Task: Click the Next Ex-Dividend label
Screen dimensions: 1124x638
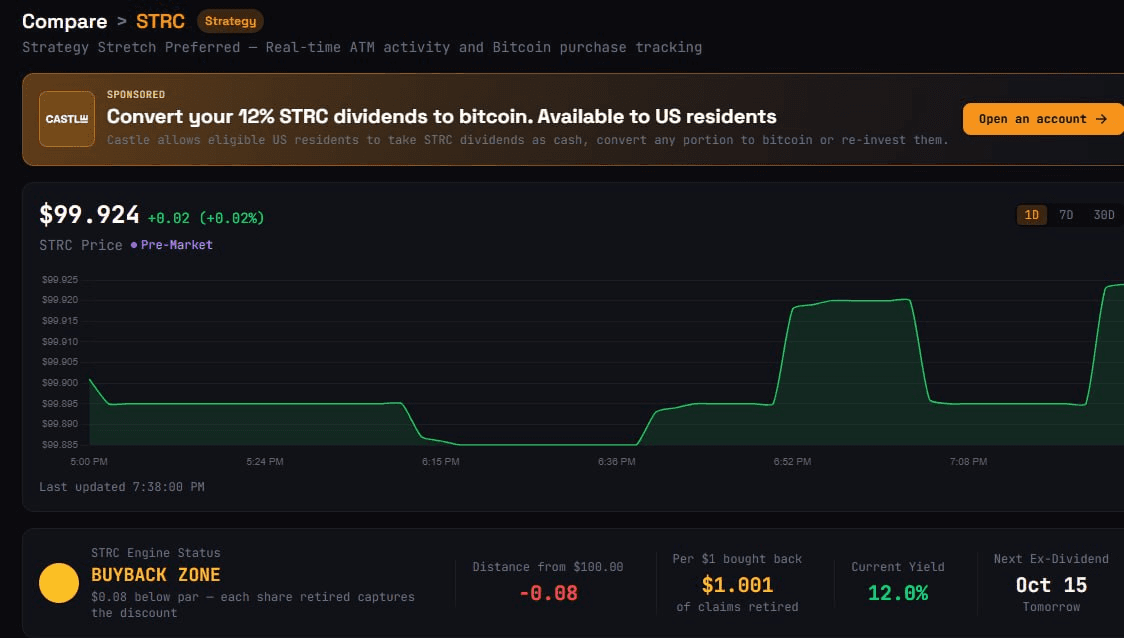Action: [x=1051, y=559]
